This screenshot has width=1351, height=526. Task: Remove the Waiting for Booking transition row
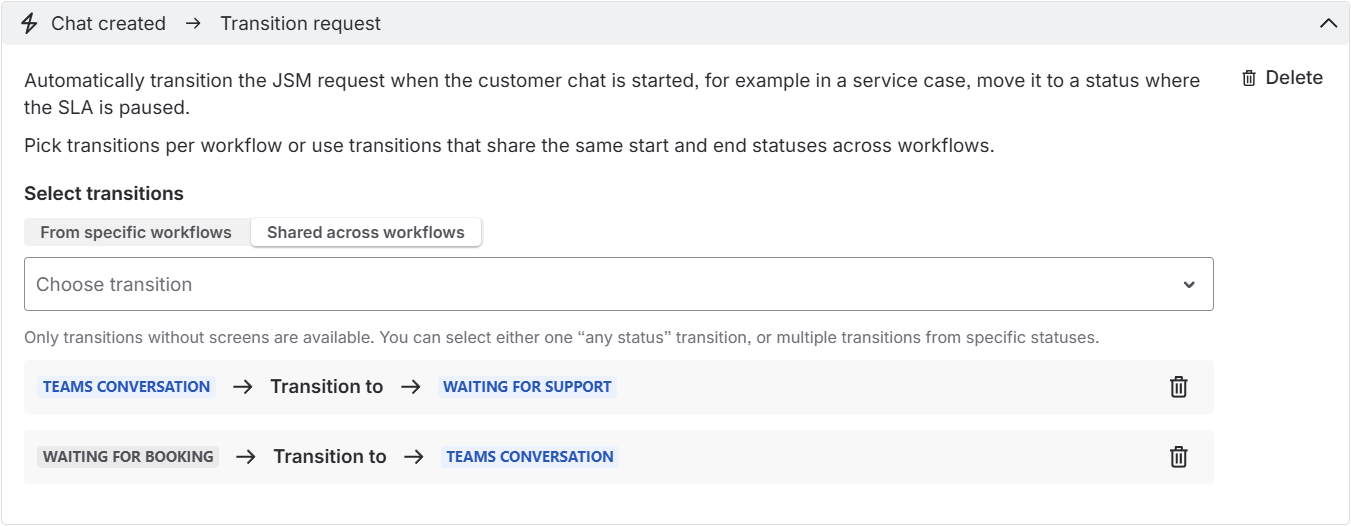coord(1178,457)
